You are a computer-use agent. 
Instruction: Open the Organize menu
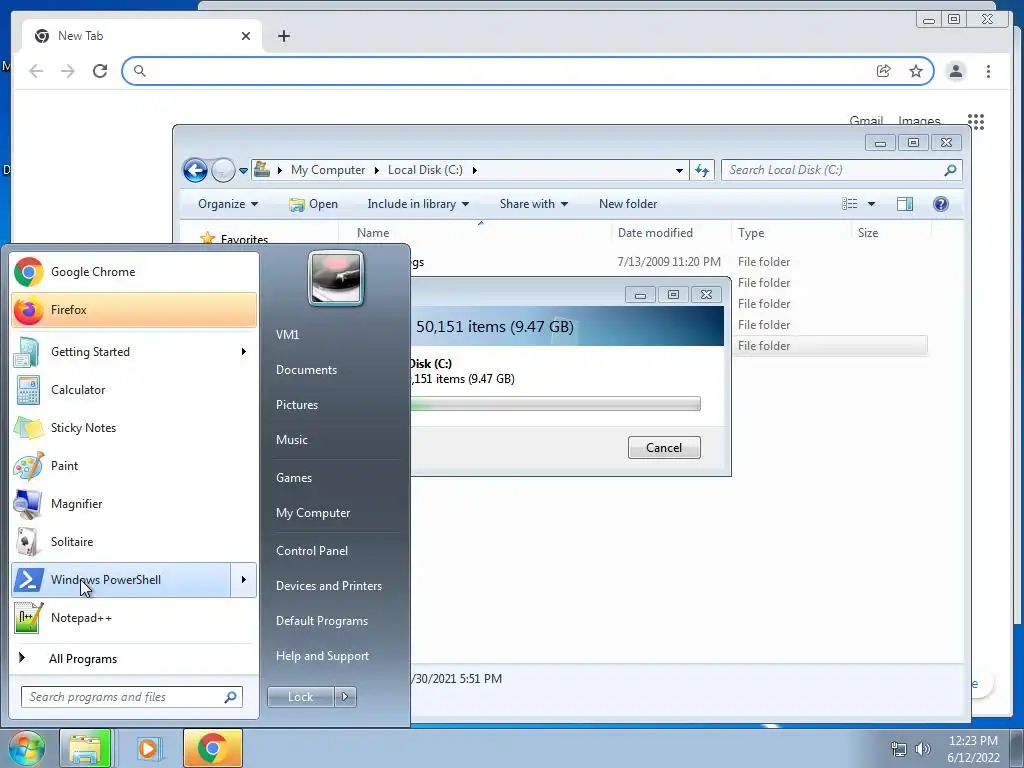228,204
